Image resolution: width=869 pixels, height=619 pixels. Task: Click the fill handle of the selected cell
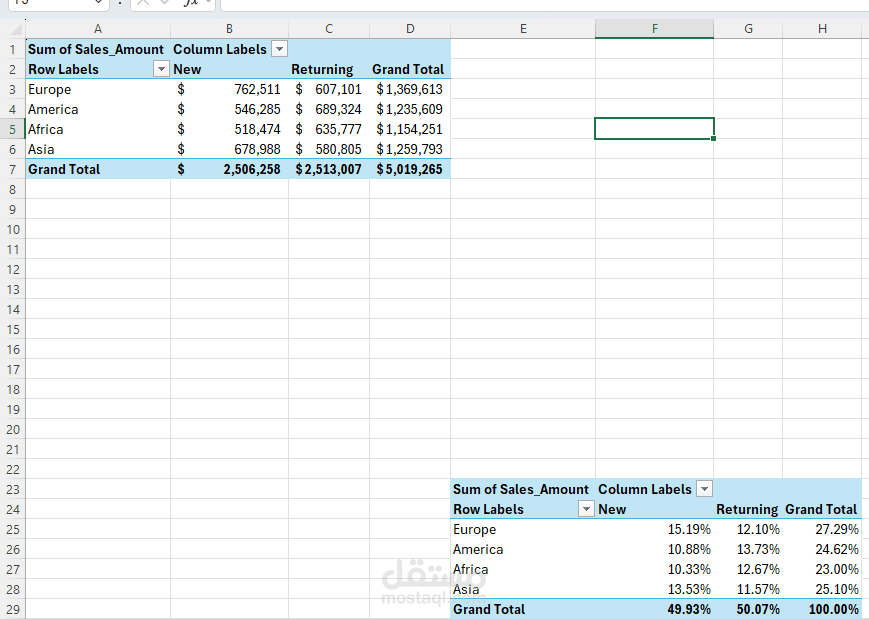click(714, 139)
